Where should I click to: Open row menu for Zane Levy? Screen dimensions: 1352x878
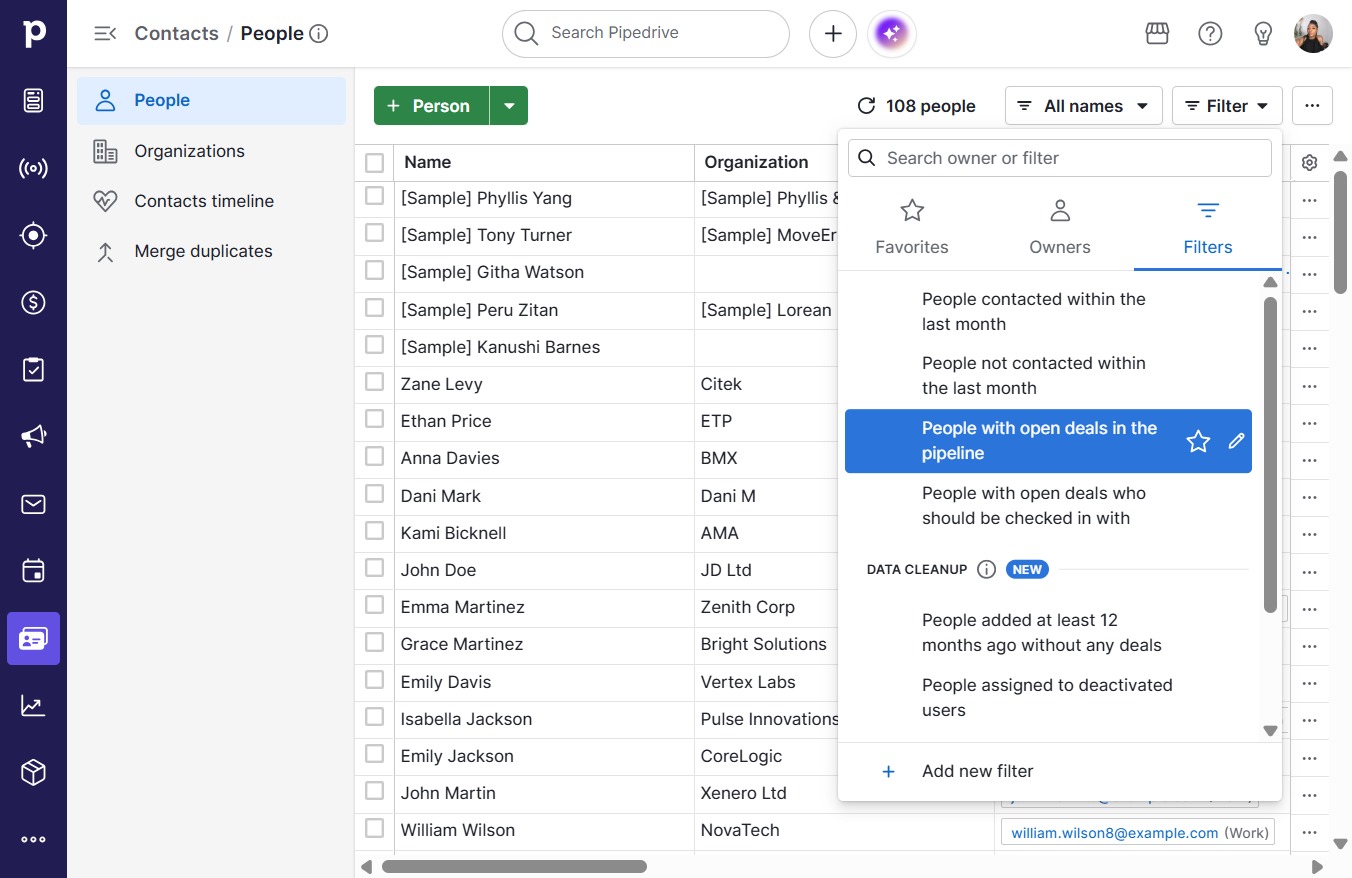[x=1310, y=386]
